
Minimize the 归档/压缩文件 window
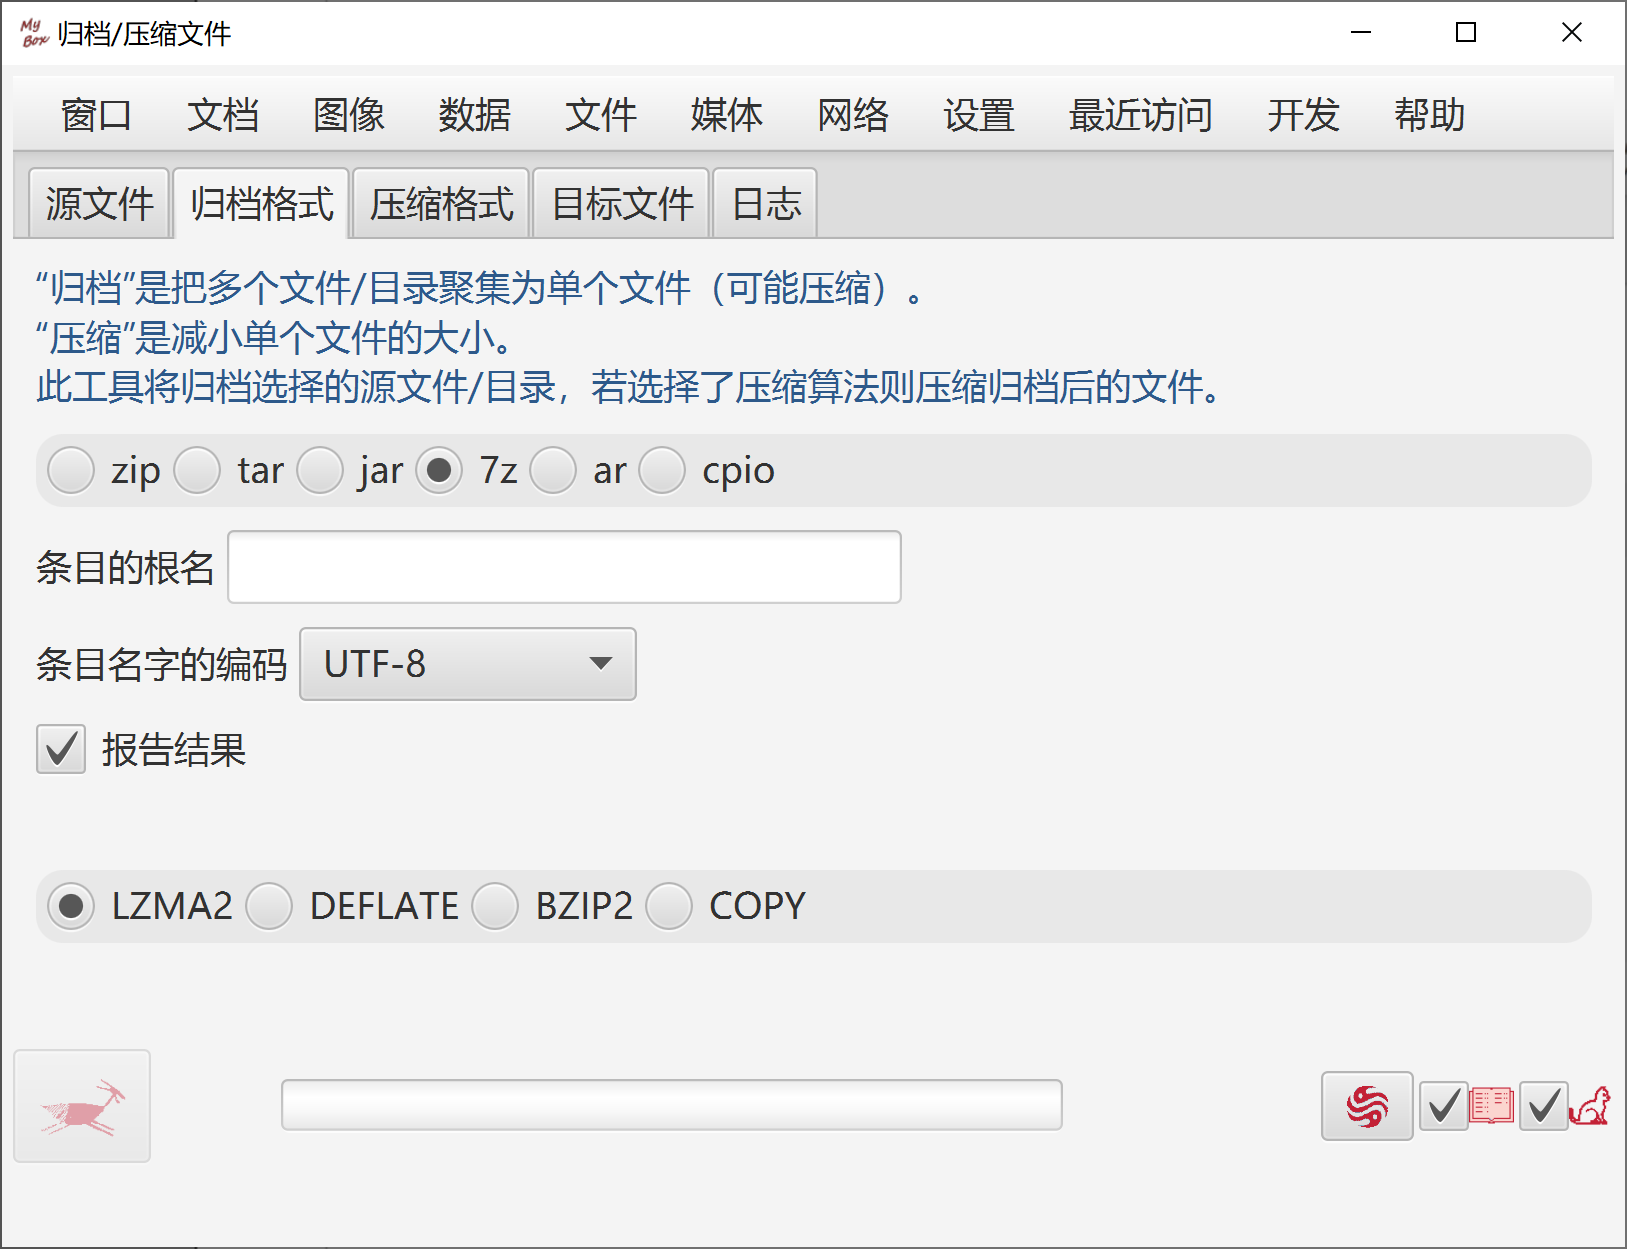(1360, 33)
